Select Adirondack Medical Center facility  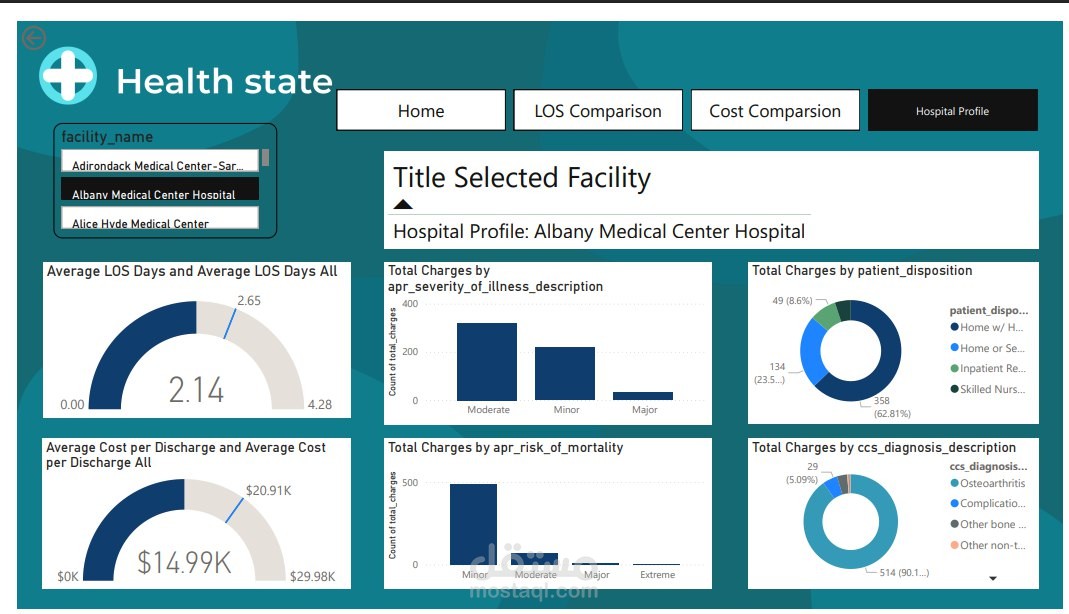[160, 161]
